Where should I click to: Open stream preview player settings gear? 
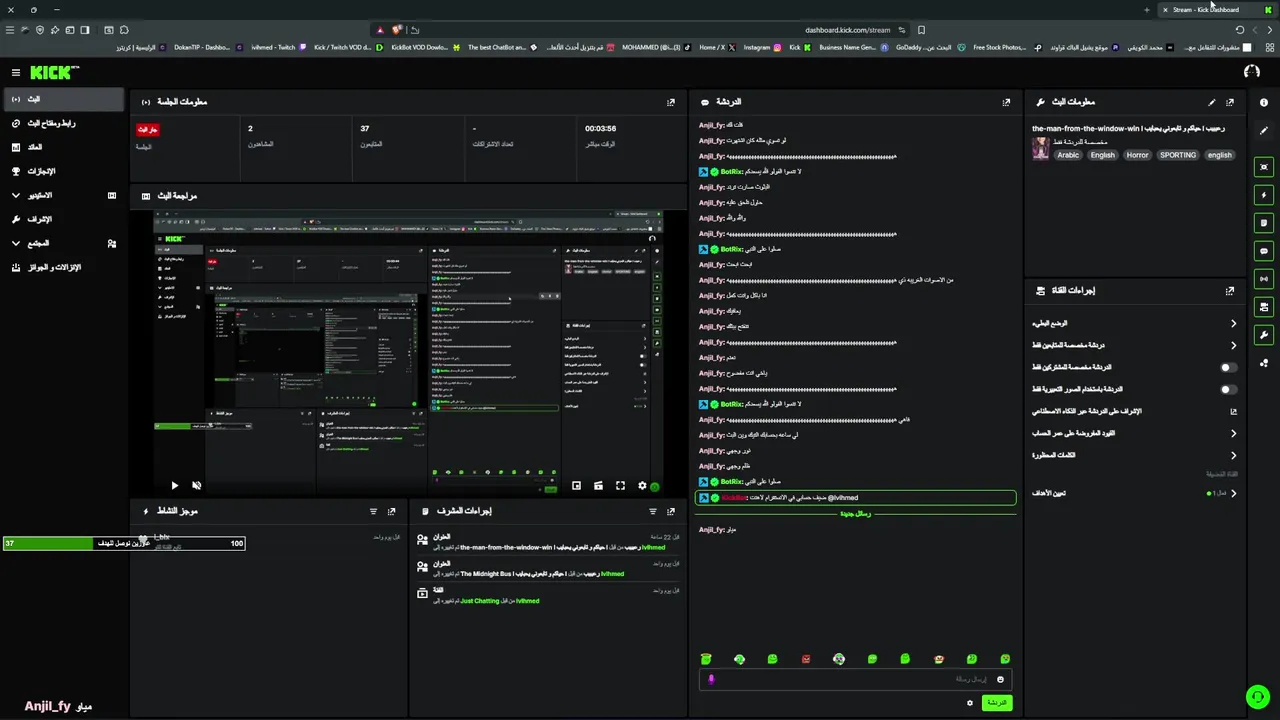click(x=642, y=486)
